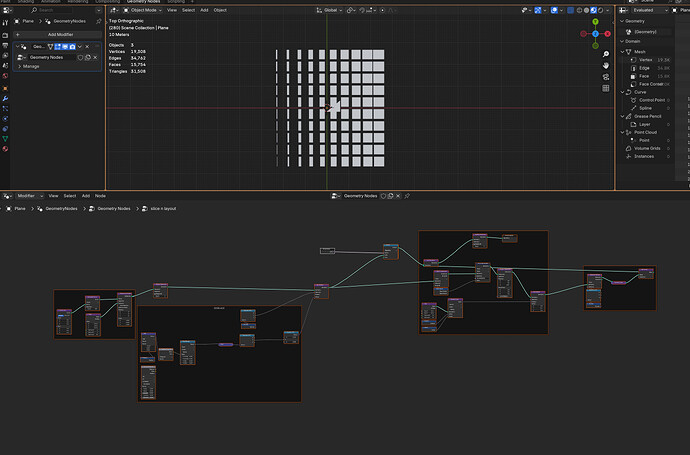Expand the Manage panel in modifier
Viewport: 690px width, 455px height.
pos(31,66)
